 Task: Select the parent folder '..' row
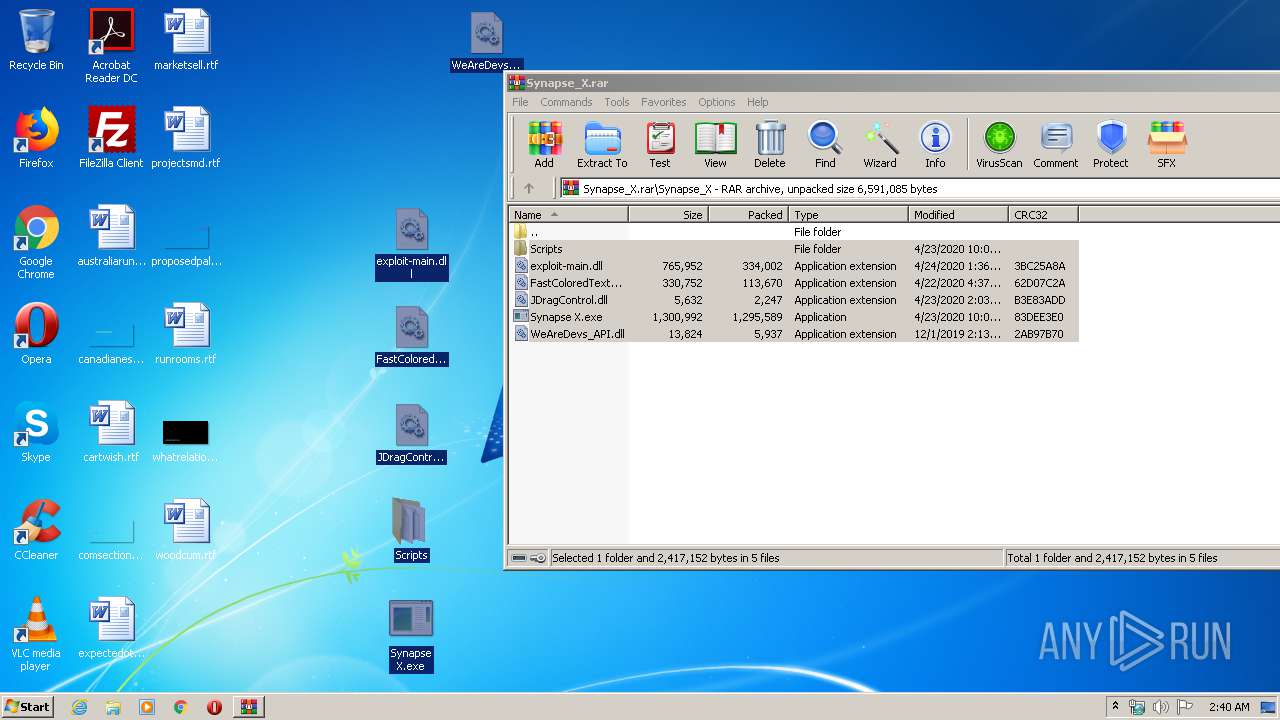coord(794,232)
